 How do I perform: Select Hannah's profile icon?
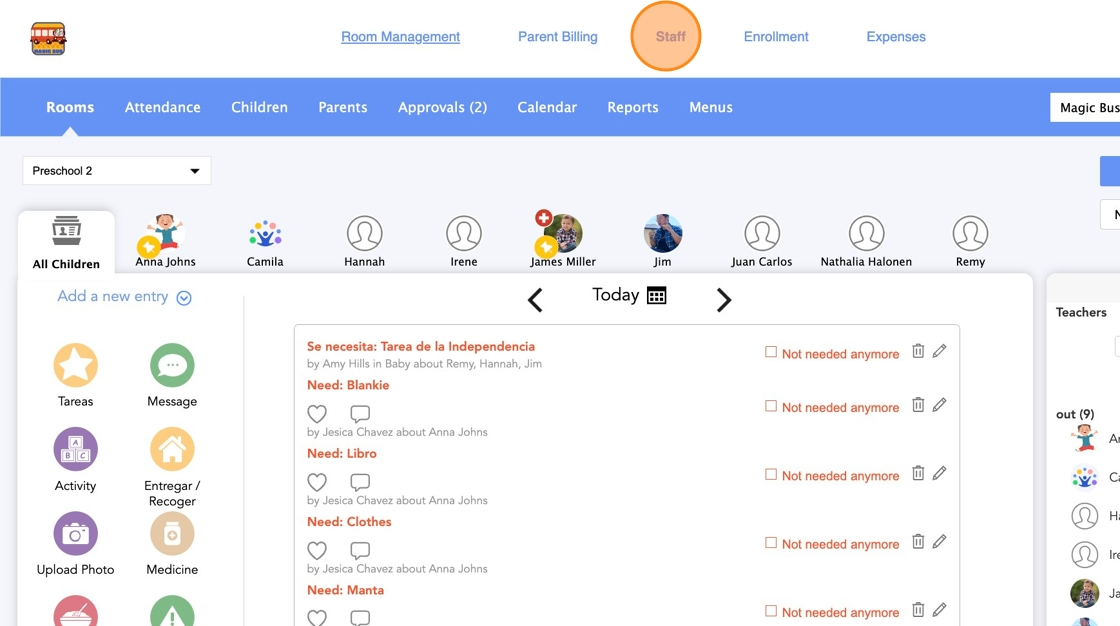[364, 234]
